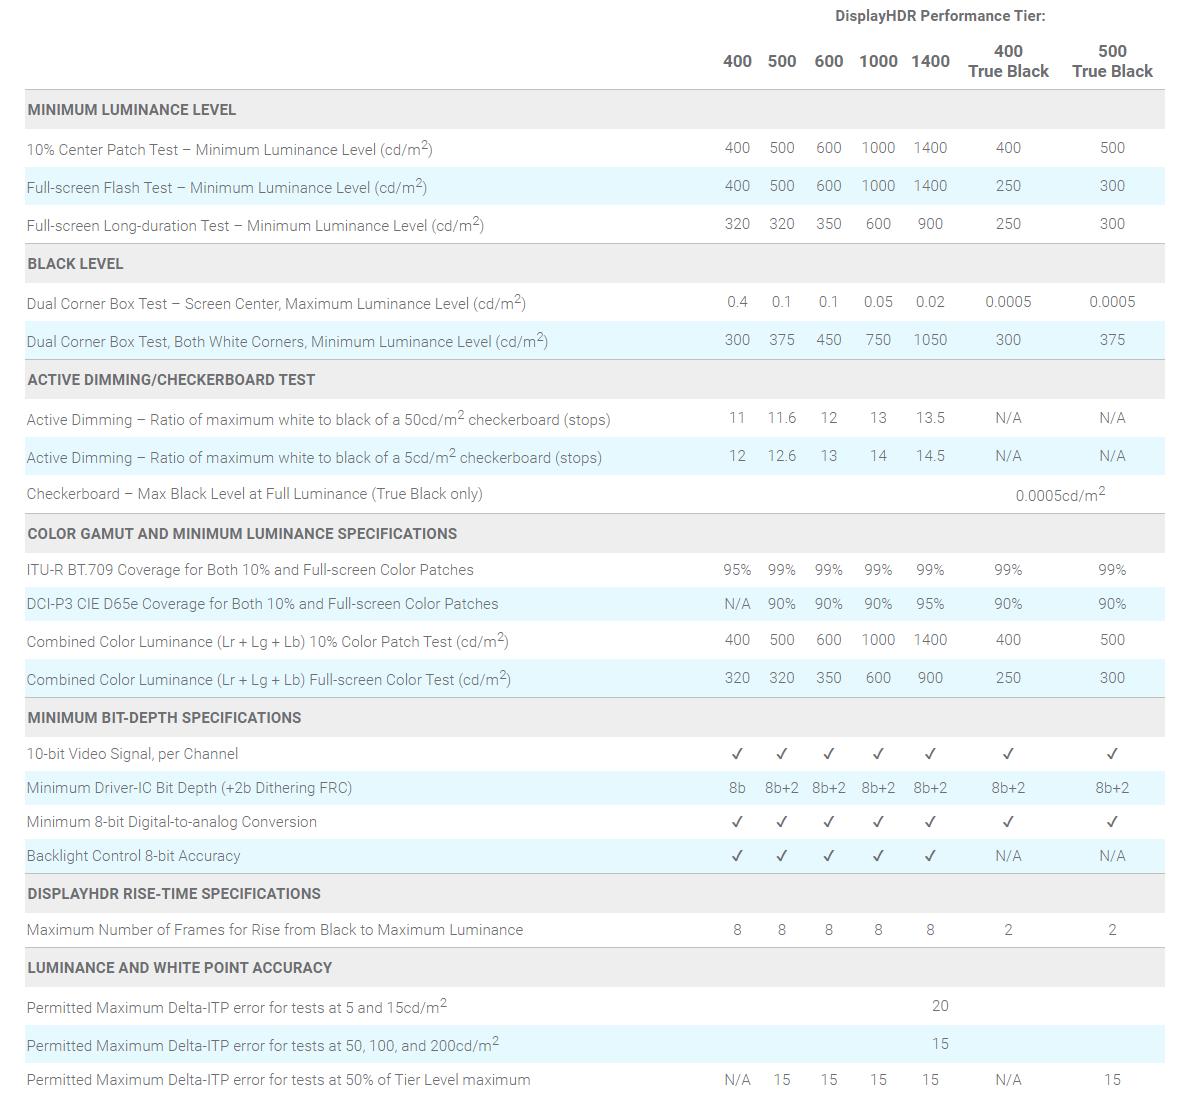Screen dimensions: 1194x1109
Task: Click the 'ACTIVE DIMMING/CHECKERBOARD TEST' section heading
Action: click(x=171, y=379)
